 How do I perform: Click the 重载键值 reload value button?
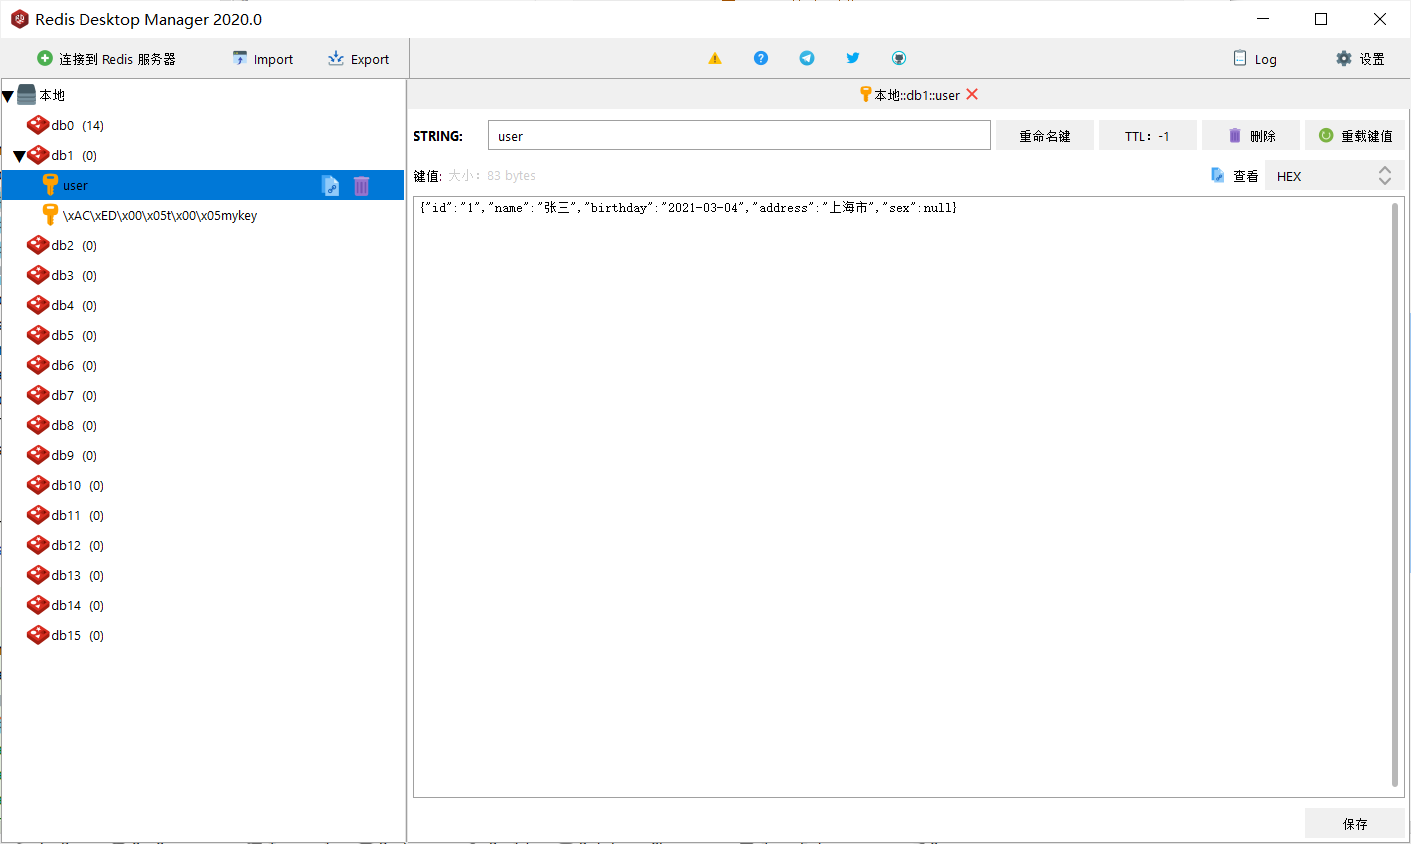1355,135
